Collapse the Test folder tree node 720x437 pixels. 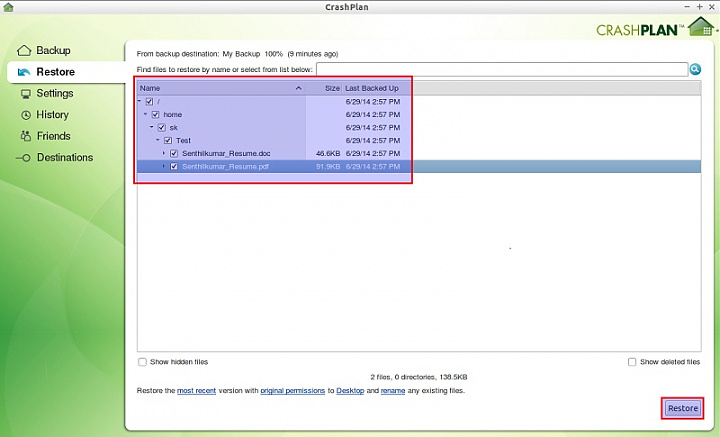coord(158,140)
